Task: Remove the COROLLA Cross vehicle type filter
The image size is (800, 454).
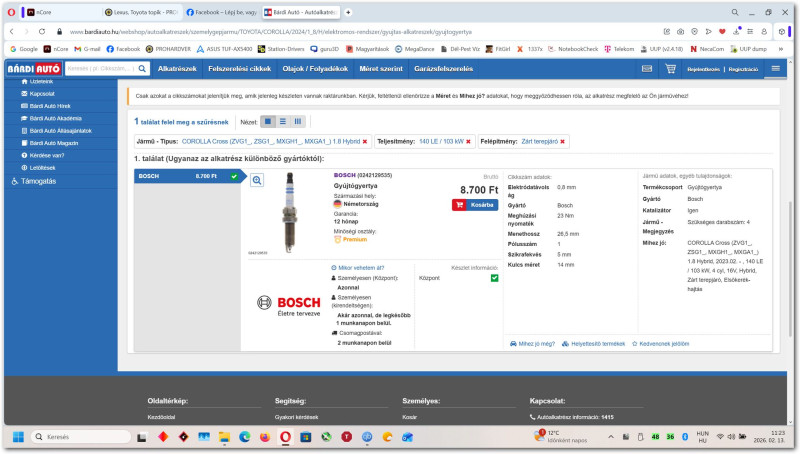Action: point(365,142)
